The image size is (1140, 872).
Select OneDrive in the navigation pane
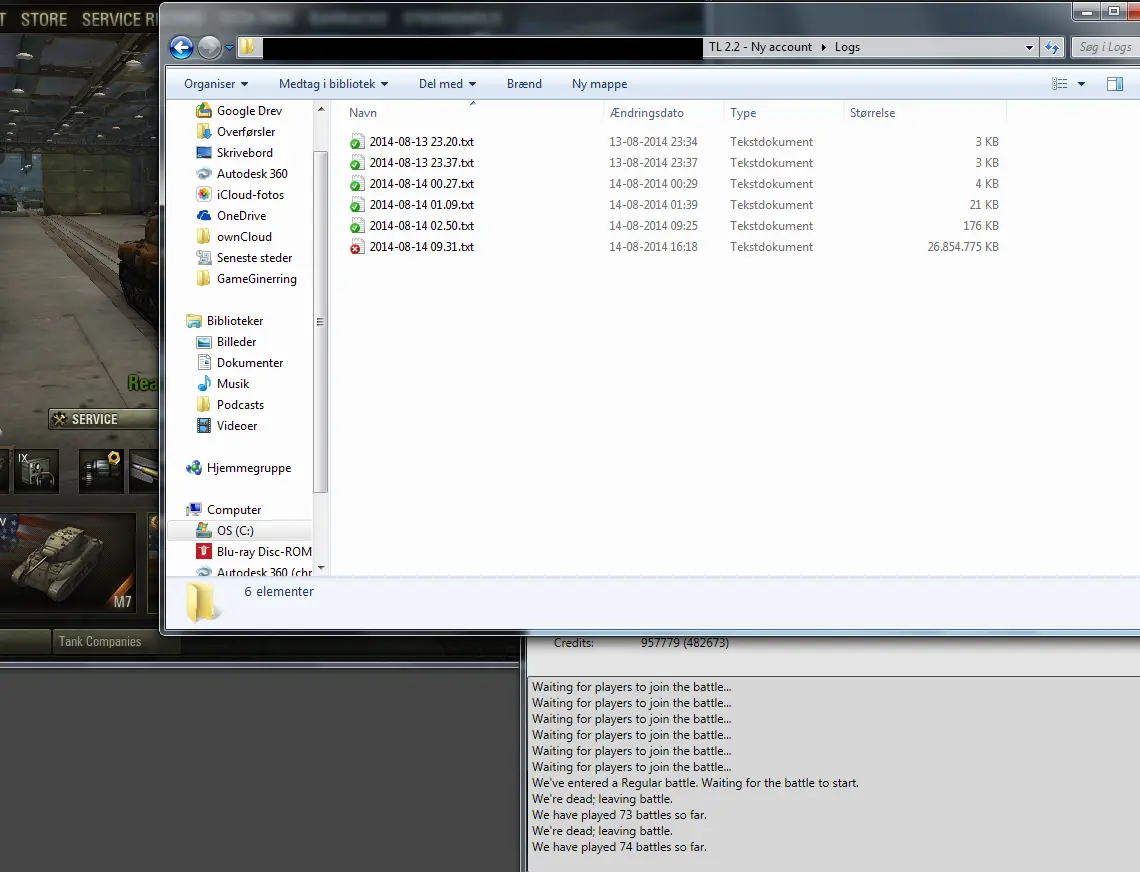click(241, 216)
